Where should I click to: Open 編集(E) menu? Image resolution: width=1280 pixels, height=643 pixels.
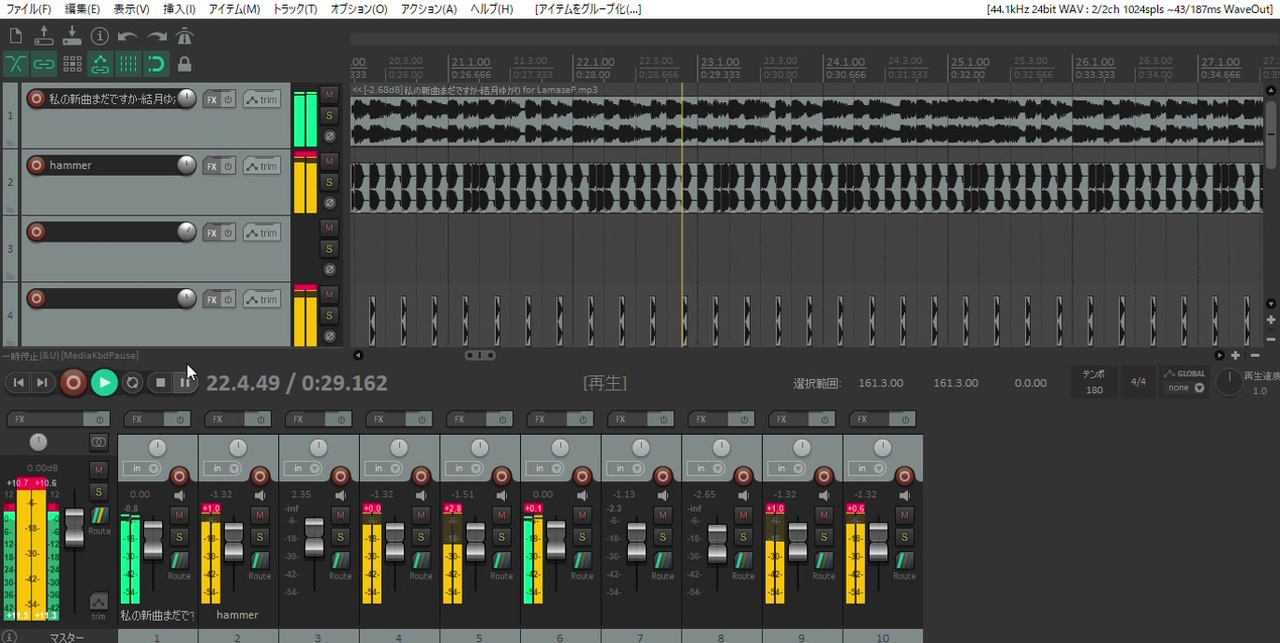pos(82,9)
